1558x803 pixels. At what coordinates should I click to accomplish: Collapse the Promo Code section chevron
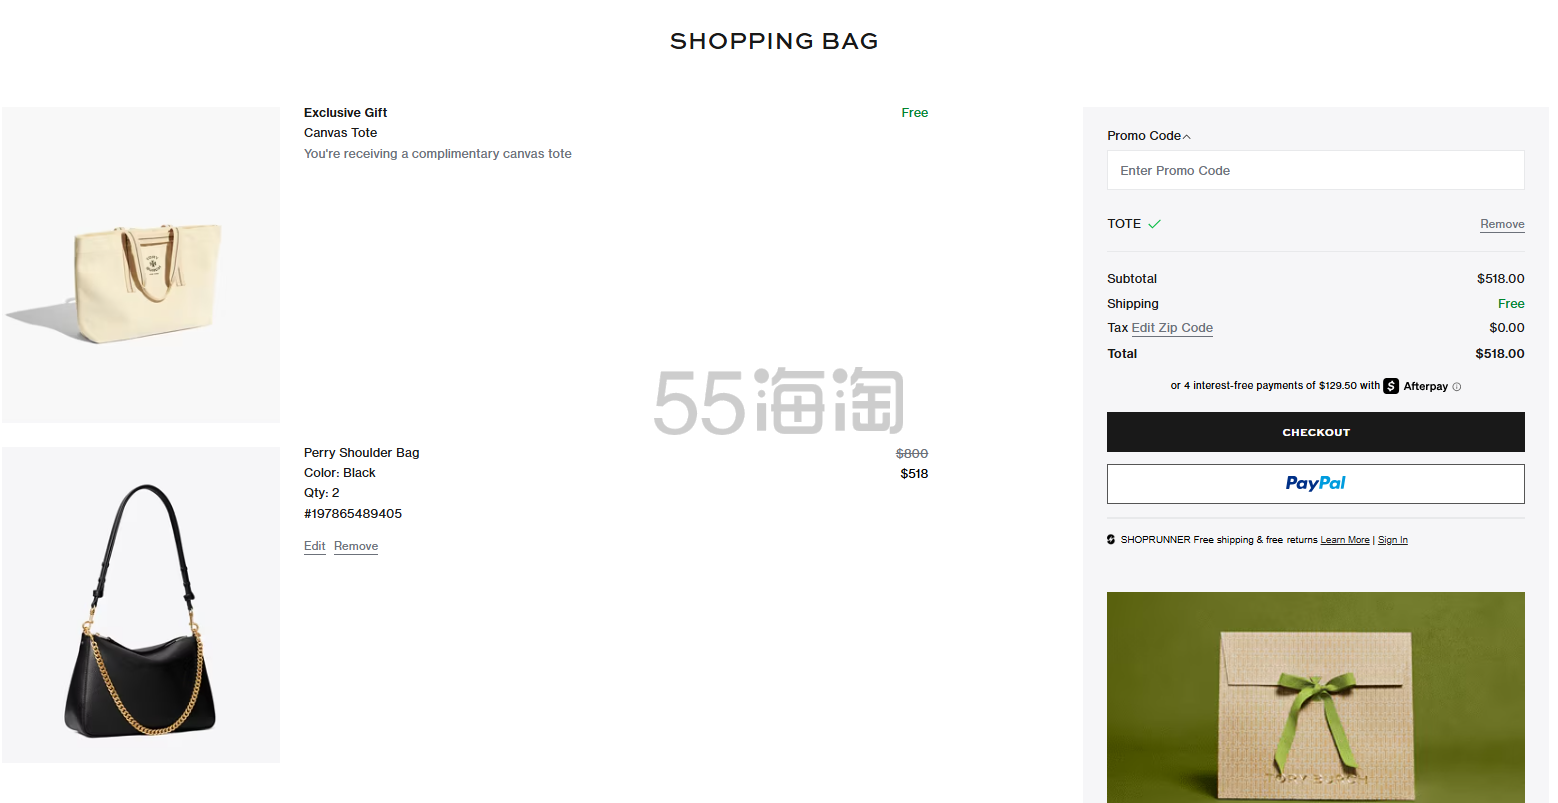1187,137
